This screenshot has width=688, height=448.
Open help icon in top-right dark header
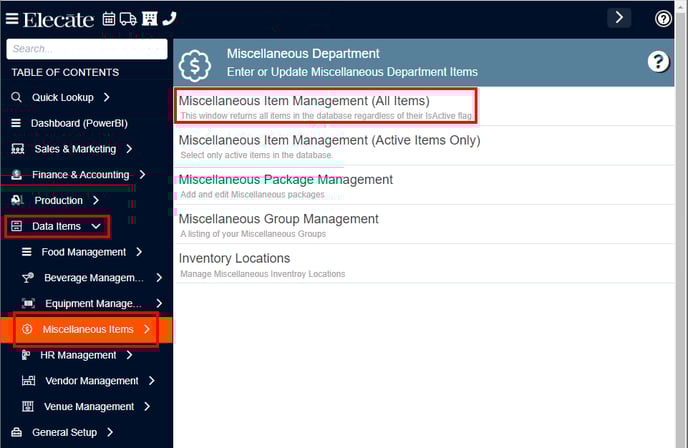tap(663, 18)
